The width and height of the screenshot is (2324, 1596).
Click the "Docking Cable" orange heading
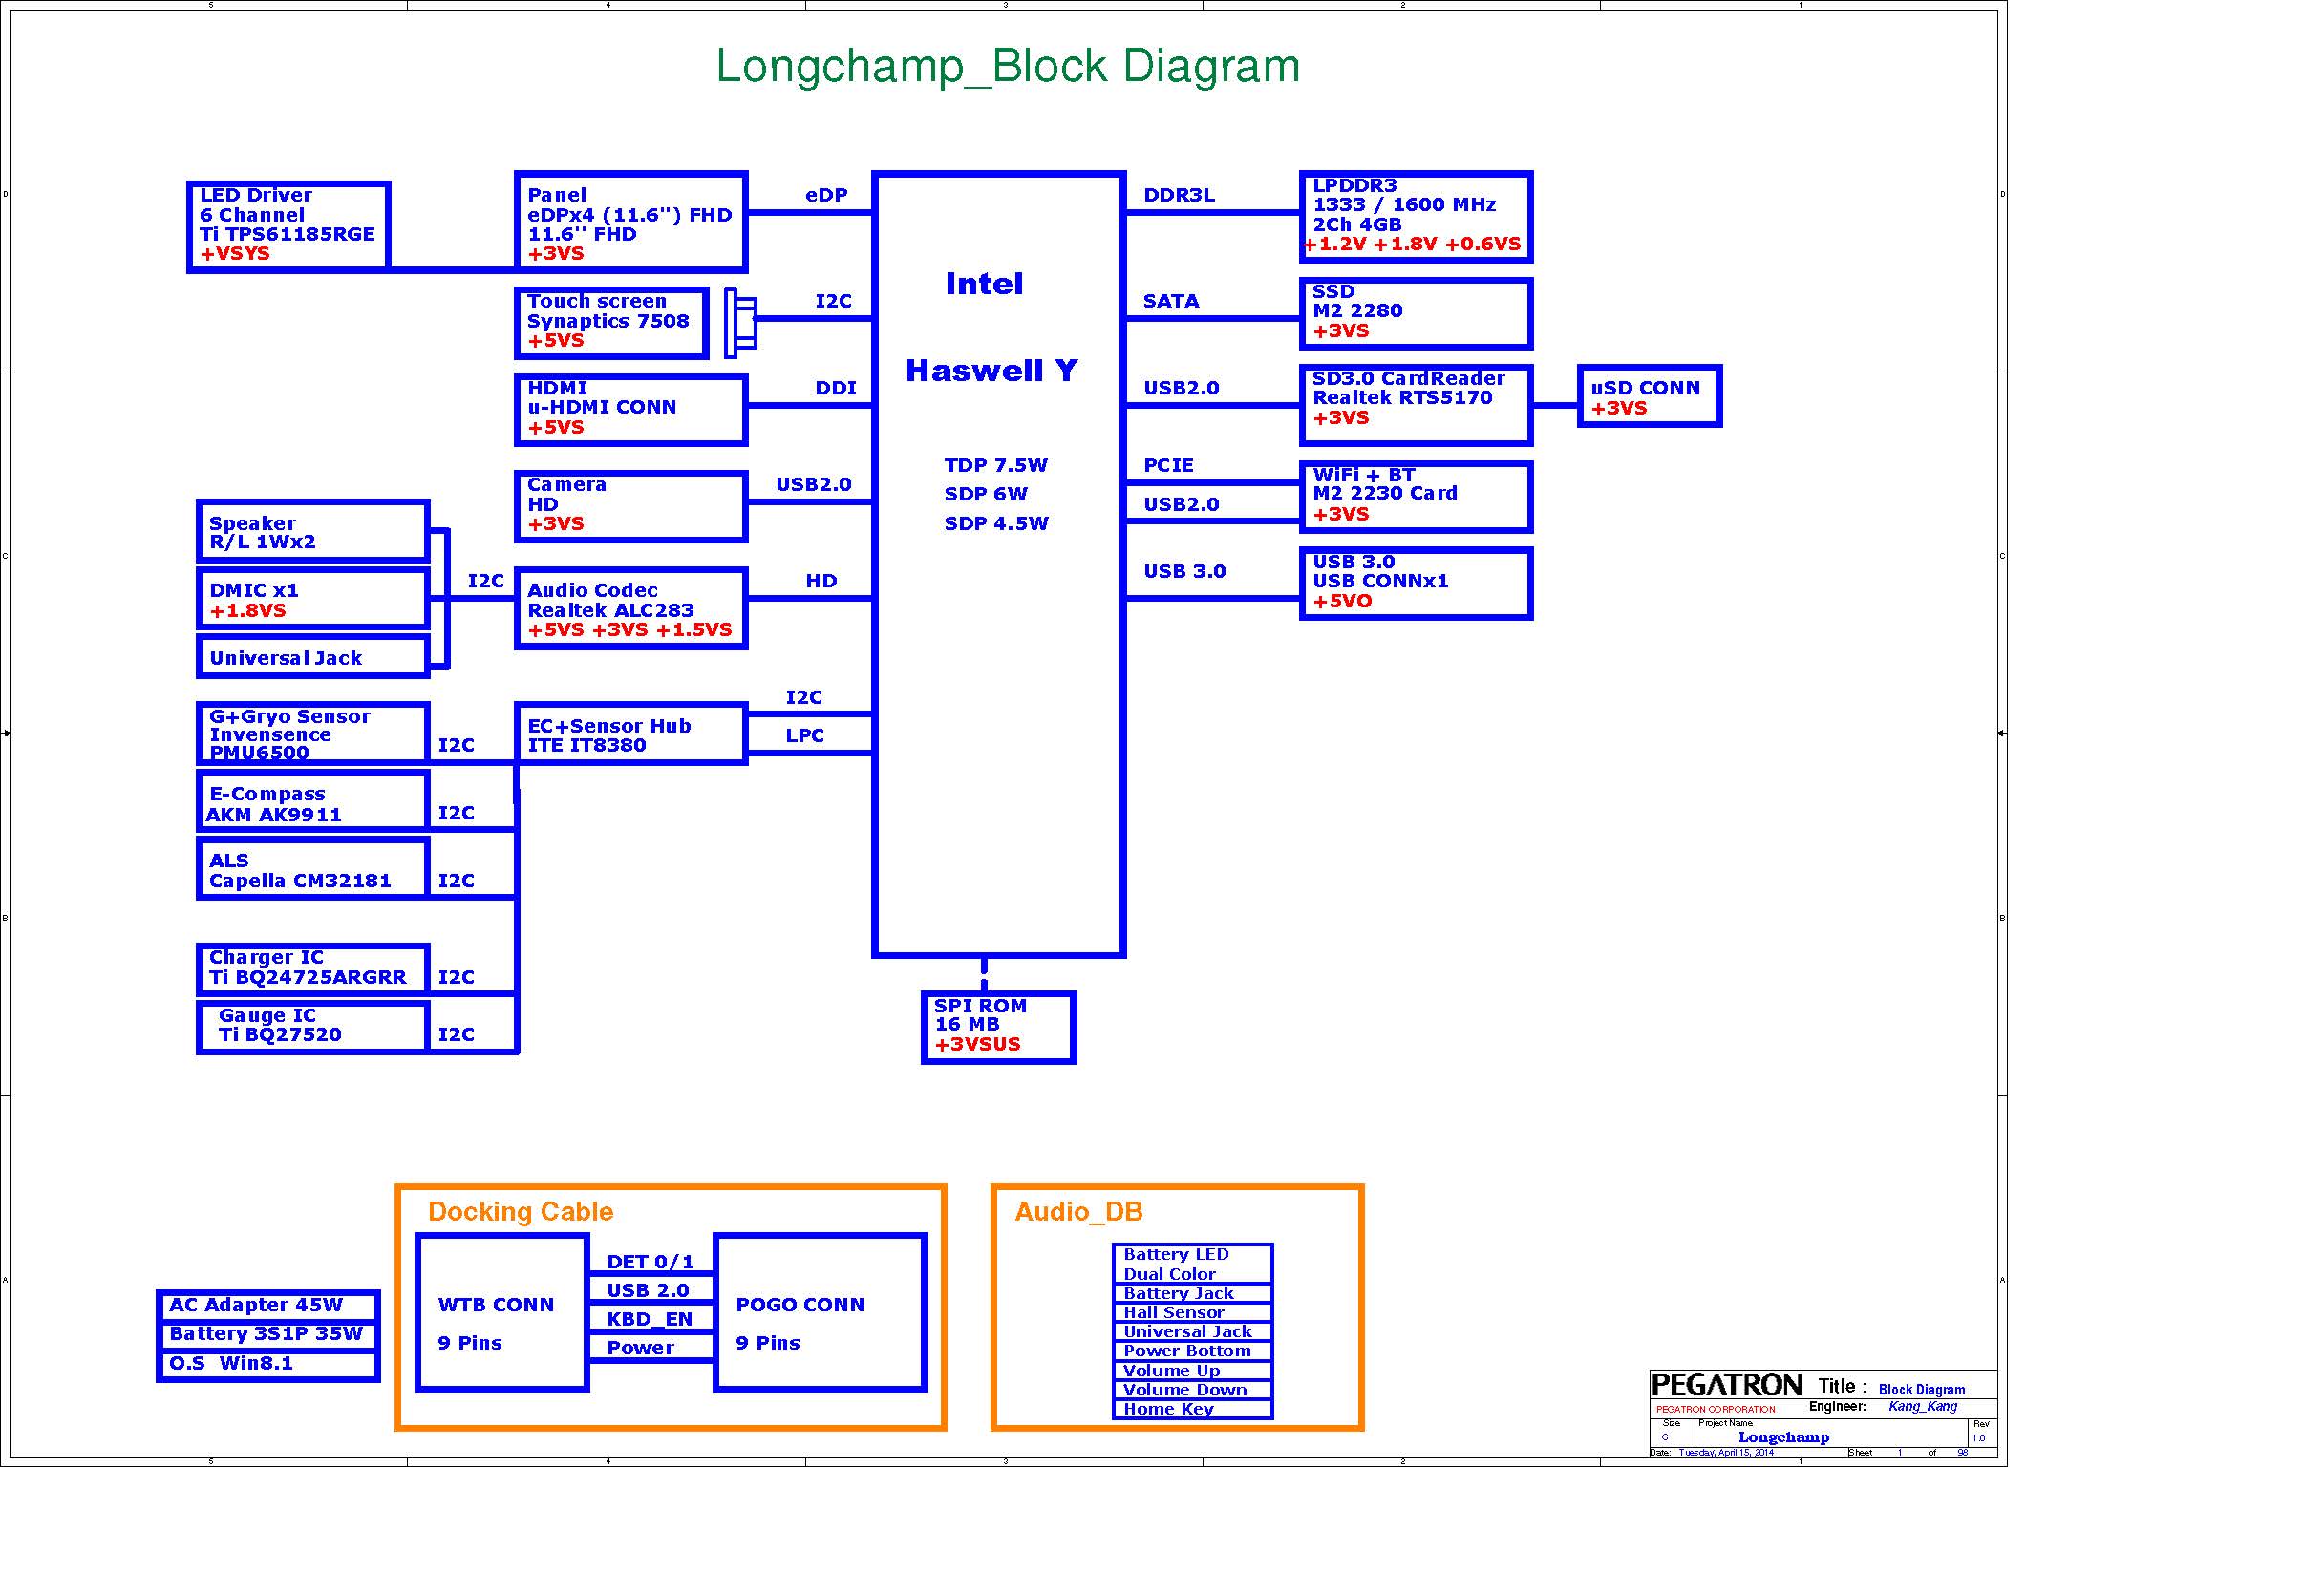click(x=520, y=1212)
